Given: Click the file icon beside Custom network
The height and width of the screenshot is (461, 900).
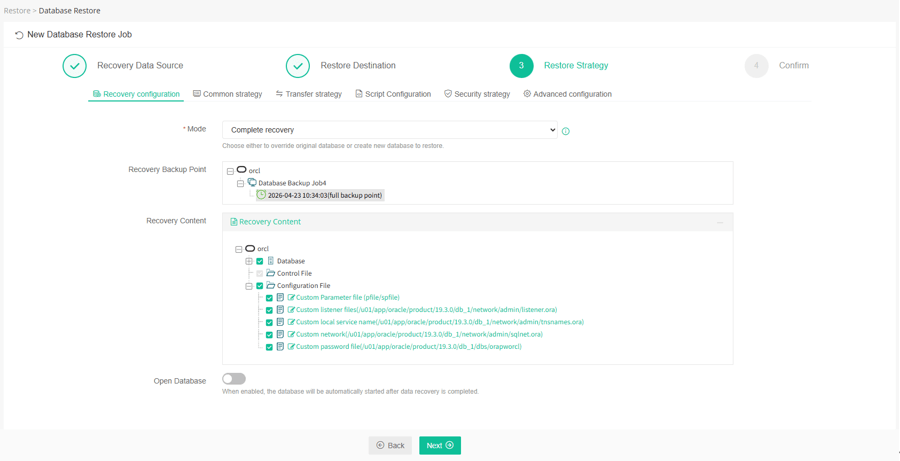Looking at the screenshot, I should click(x=280, y=334).
